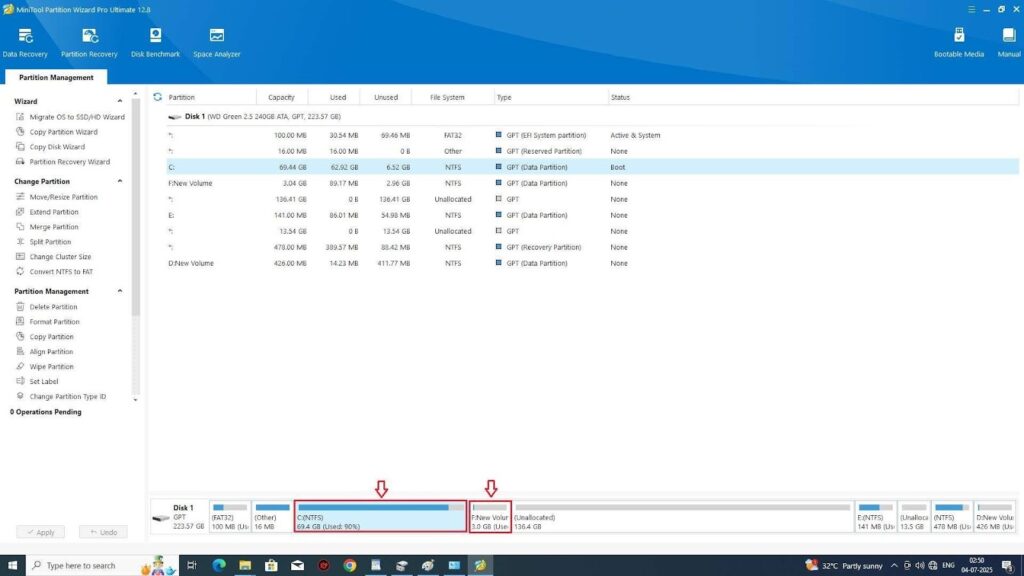Open Space Analyzer
Screen dimensions: 1024x576
click(x=217, y=42)
